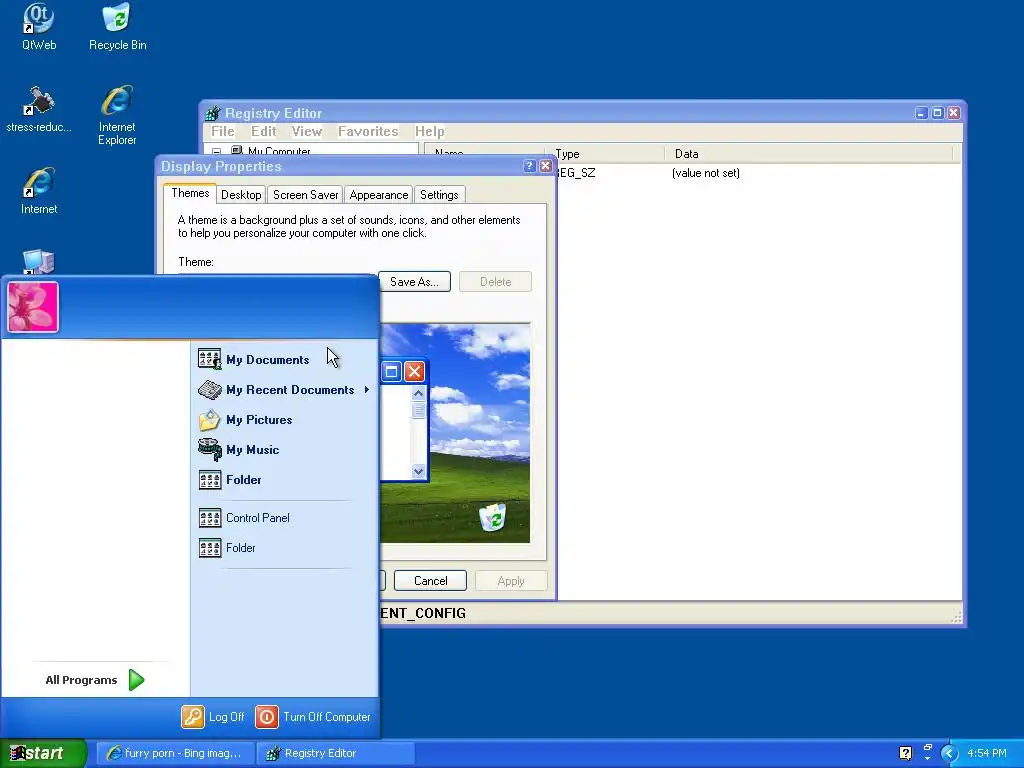Click the help tray icon in taskbar

(905, 753)
